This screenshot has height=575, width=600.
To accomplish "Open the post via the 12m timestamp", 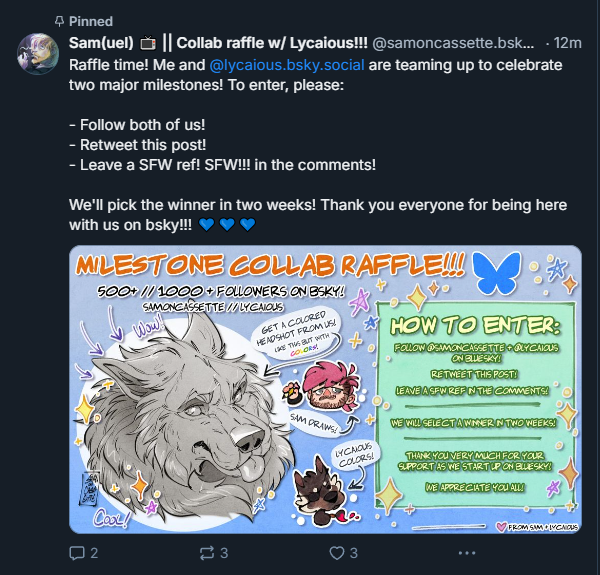I will click(567, 43).
